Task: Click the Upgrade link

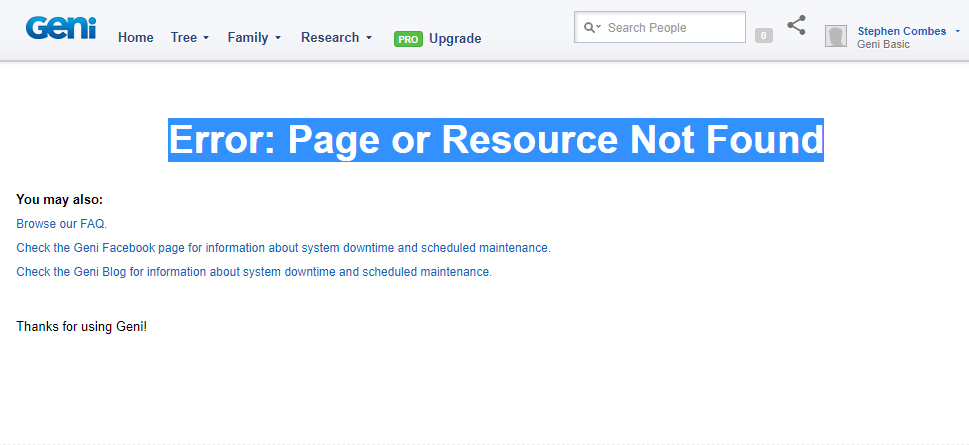Action: pos(455,39)
